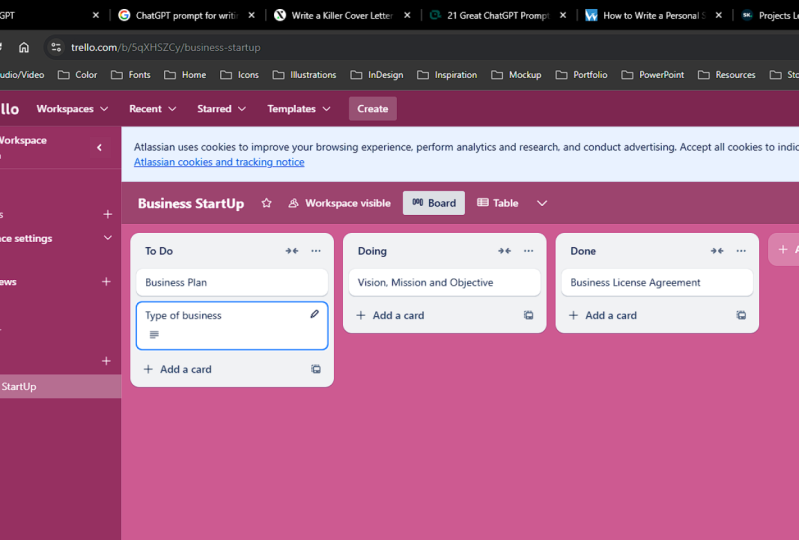This screenshot has width=799, height=540.
Task: Open the Color bookmarks folder
Action: 77,75
